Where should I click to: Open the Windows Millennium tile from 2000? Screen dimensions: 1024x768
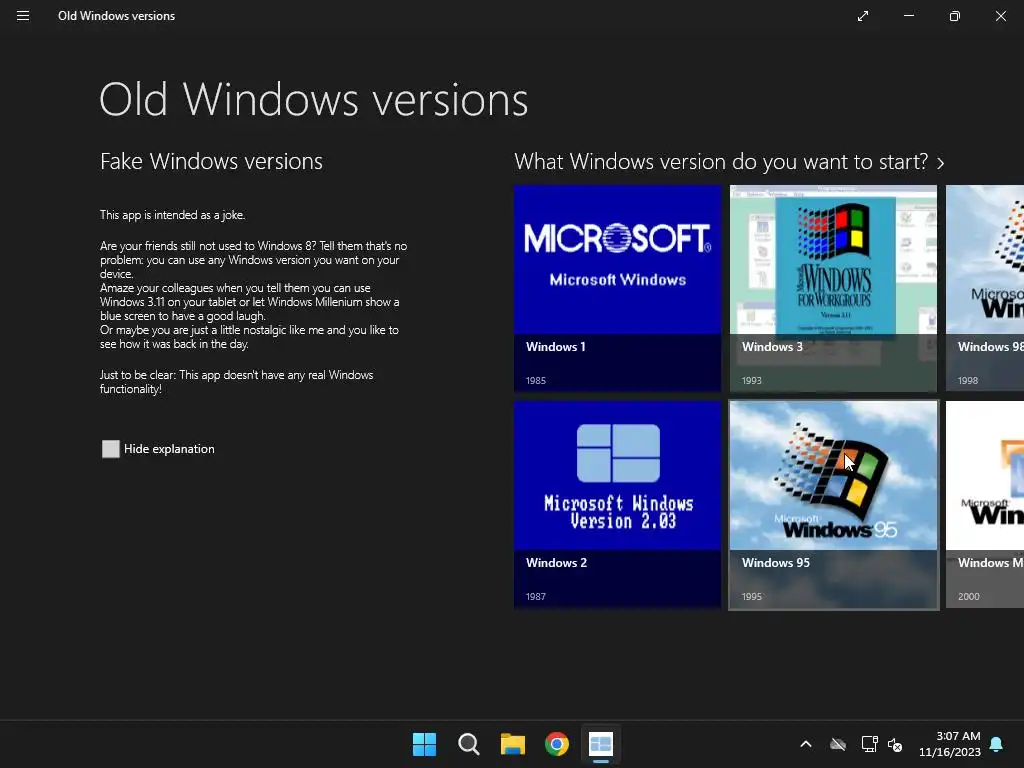click(985, 504)
